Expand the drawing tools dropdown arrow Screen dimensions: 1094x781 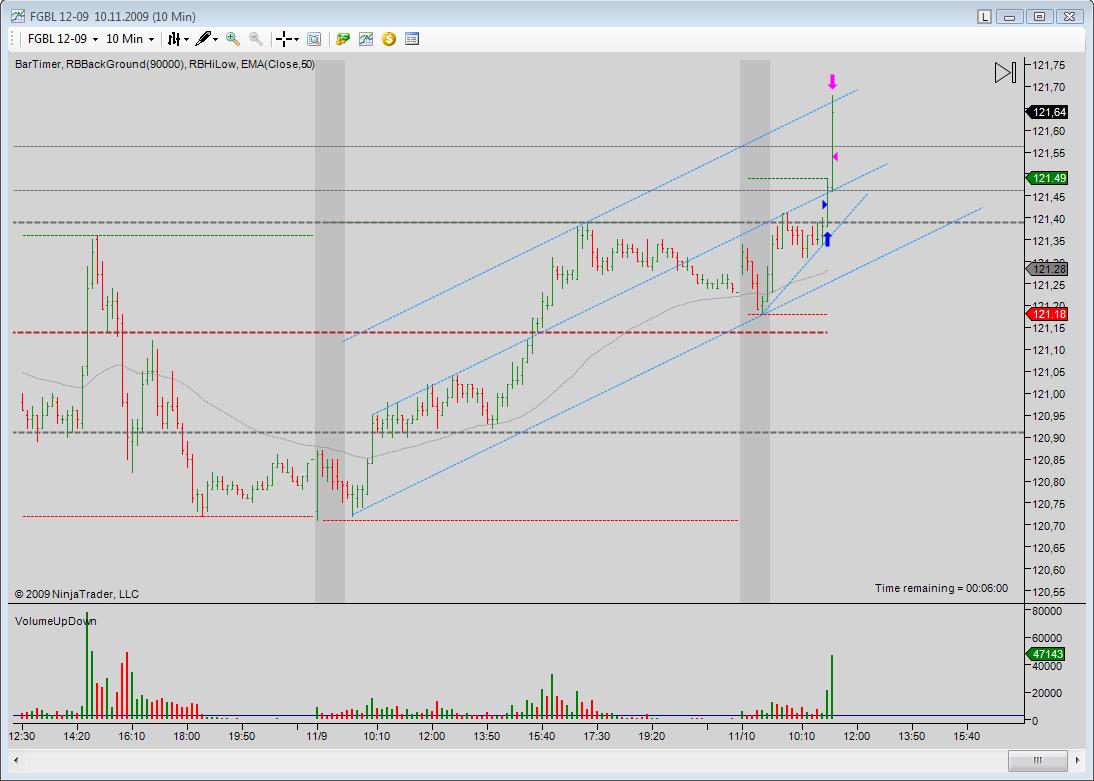(216, 40)
